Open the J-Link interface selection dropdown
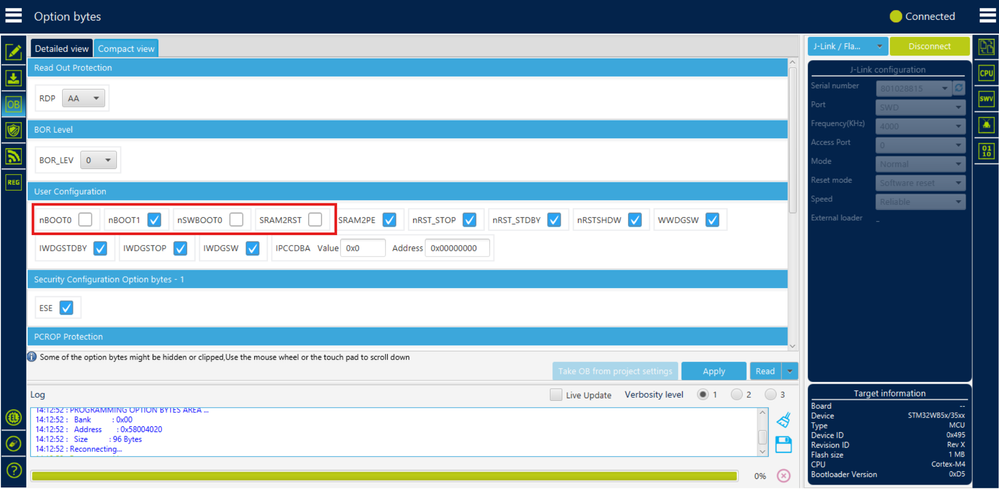The height and width of the screenshot is (489, 999). click(x=847, y=46)
